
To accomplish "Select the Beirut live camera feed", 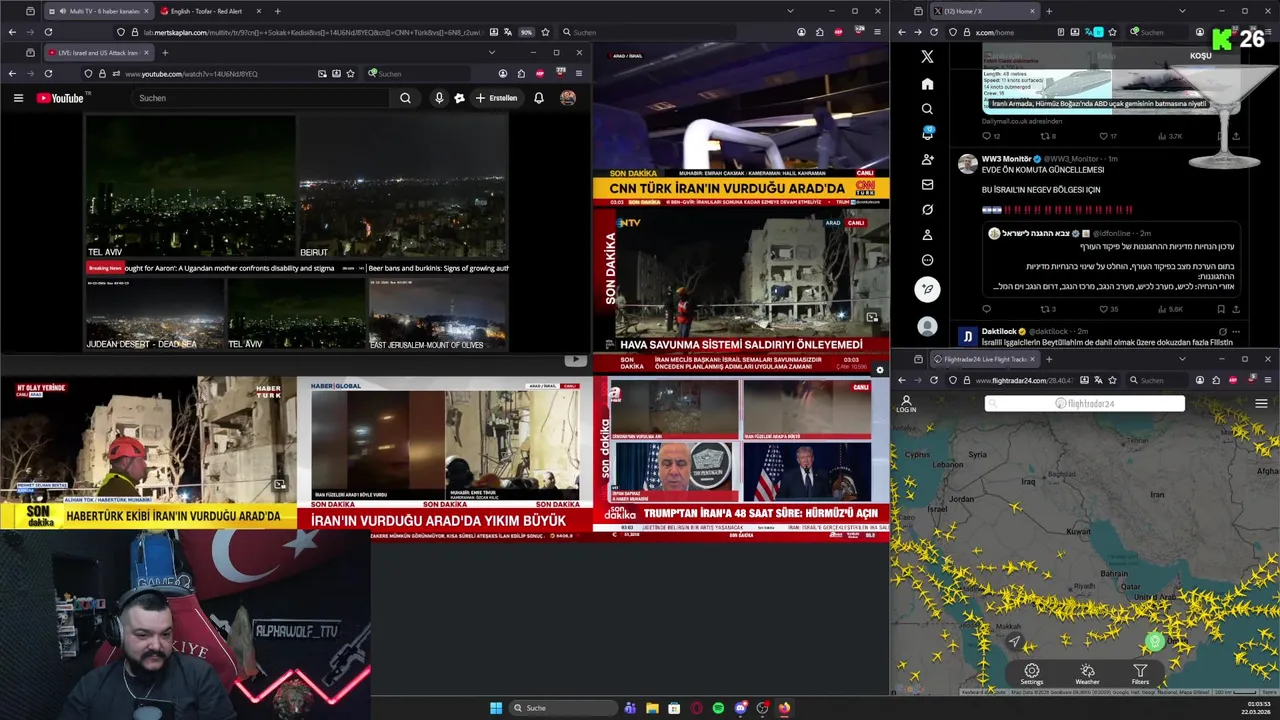I will point(403,187).
